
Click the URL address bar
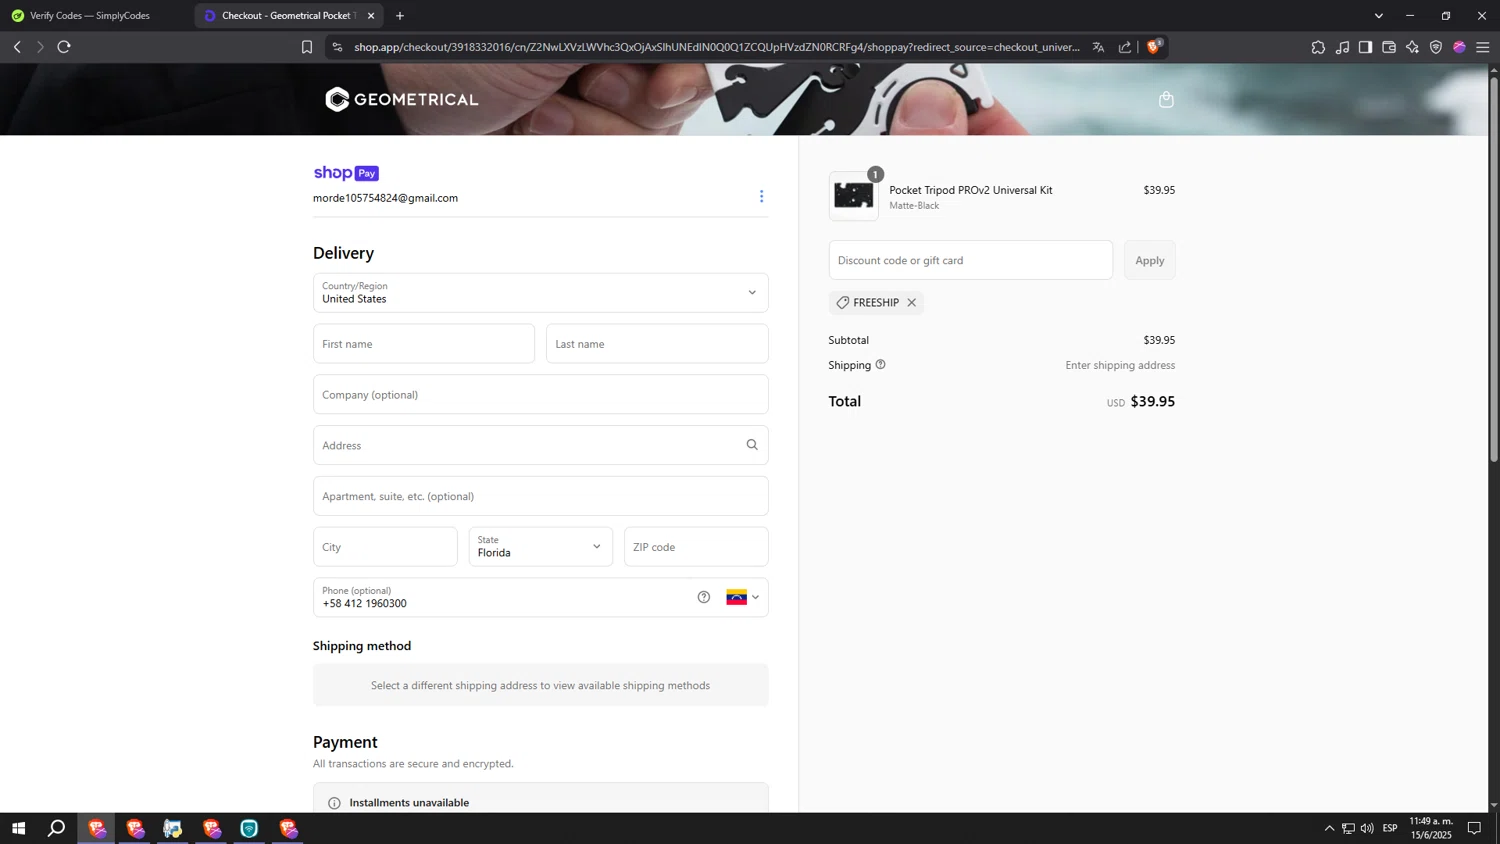pos(716,47)
